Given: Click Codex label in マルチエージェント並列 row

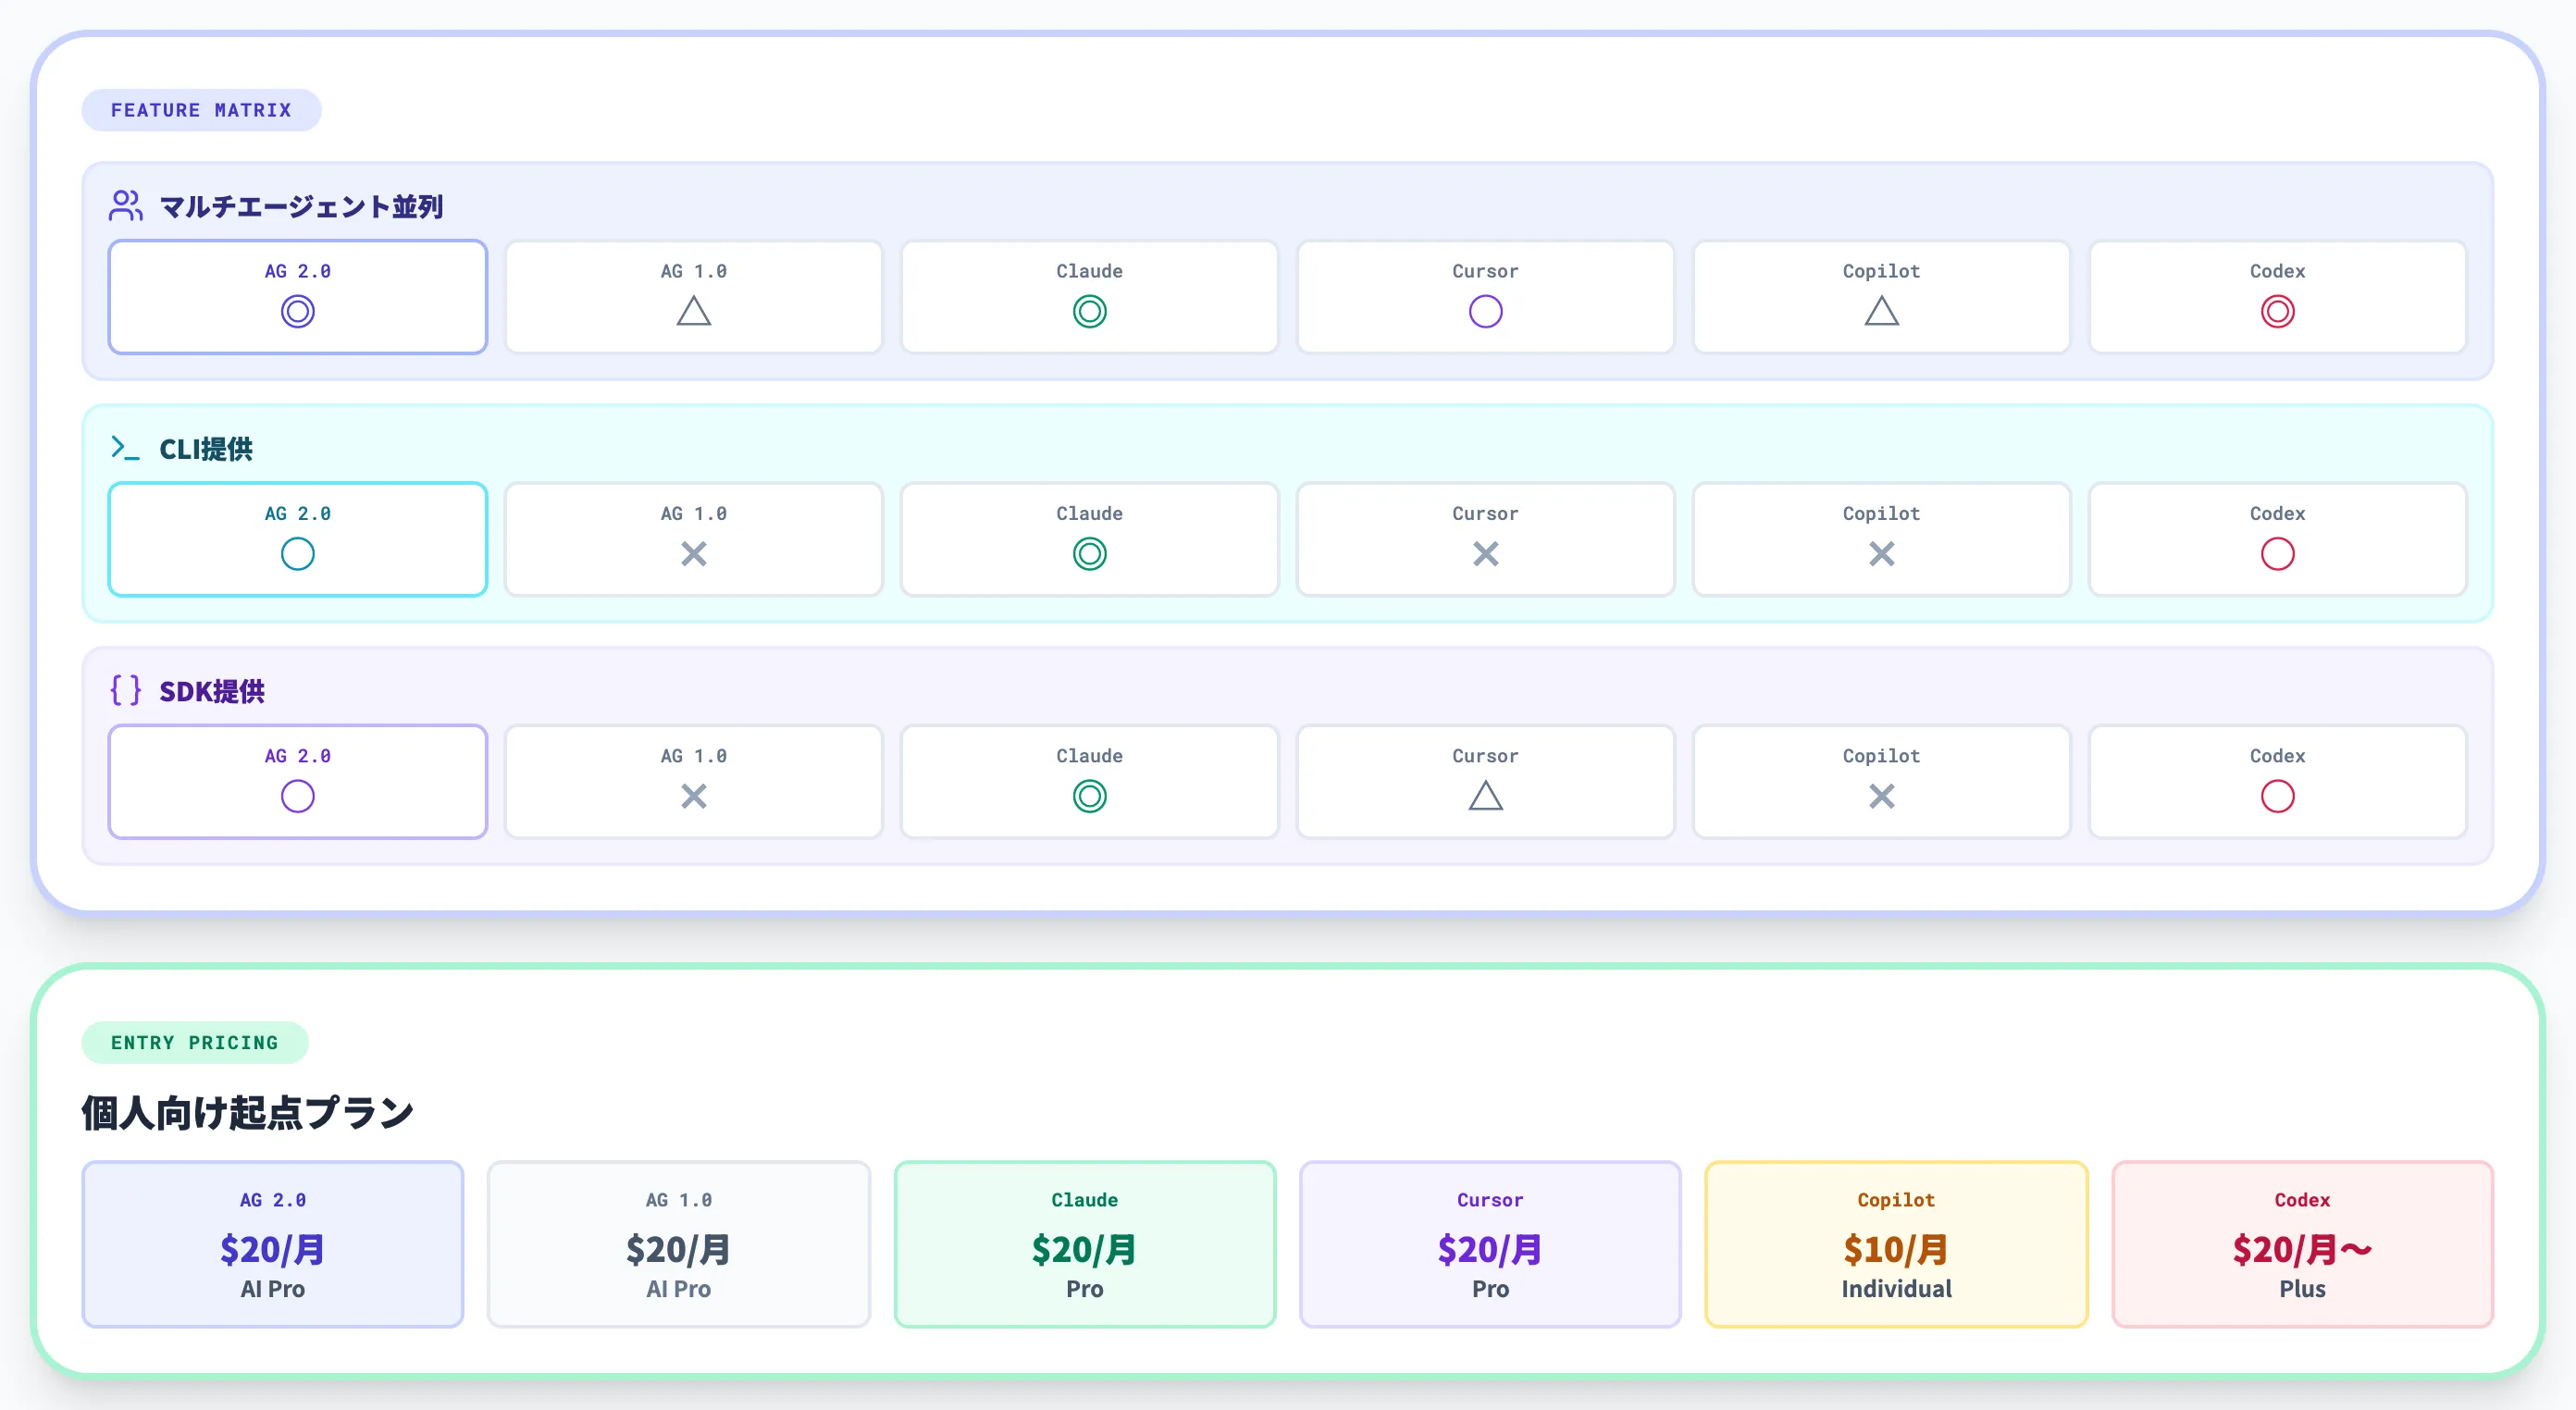Looking at the screenshot, I should tap(2278, 271).
